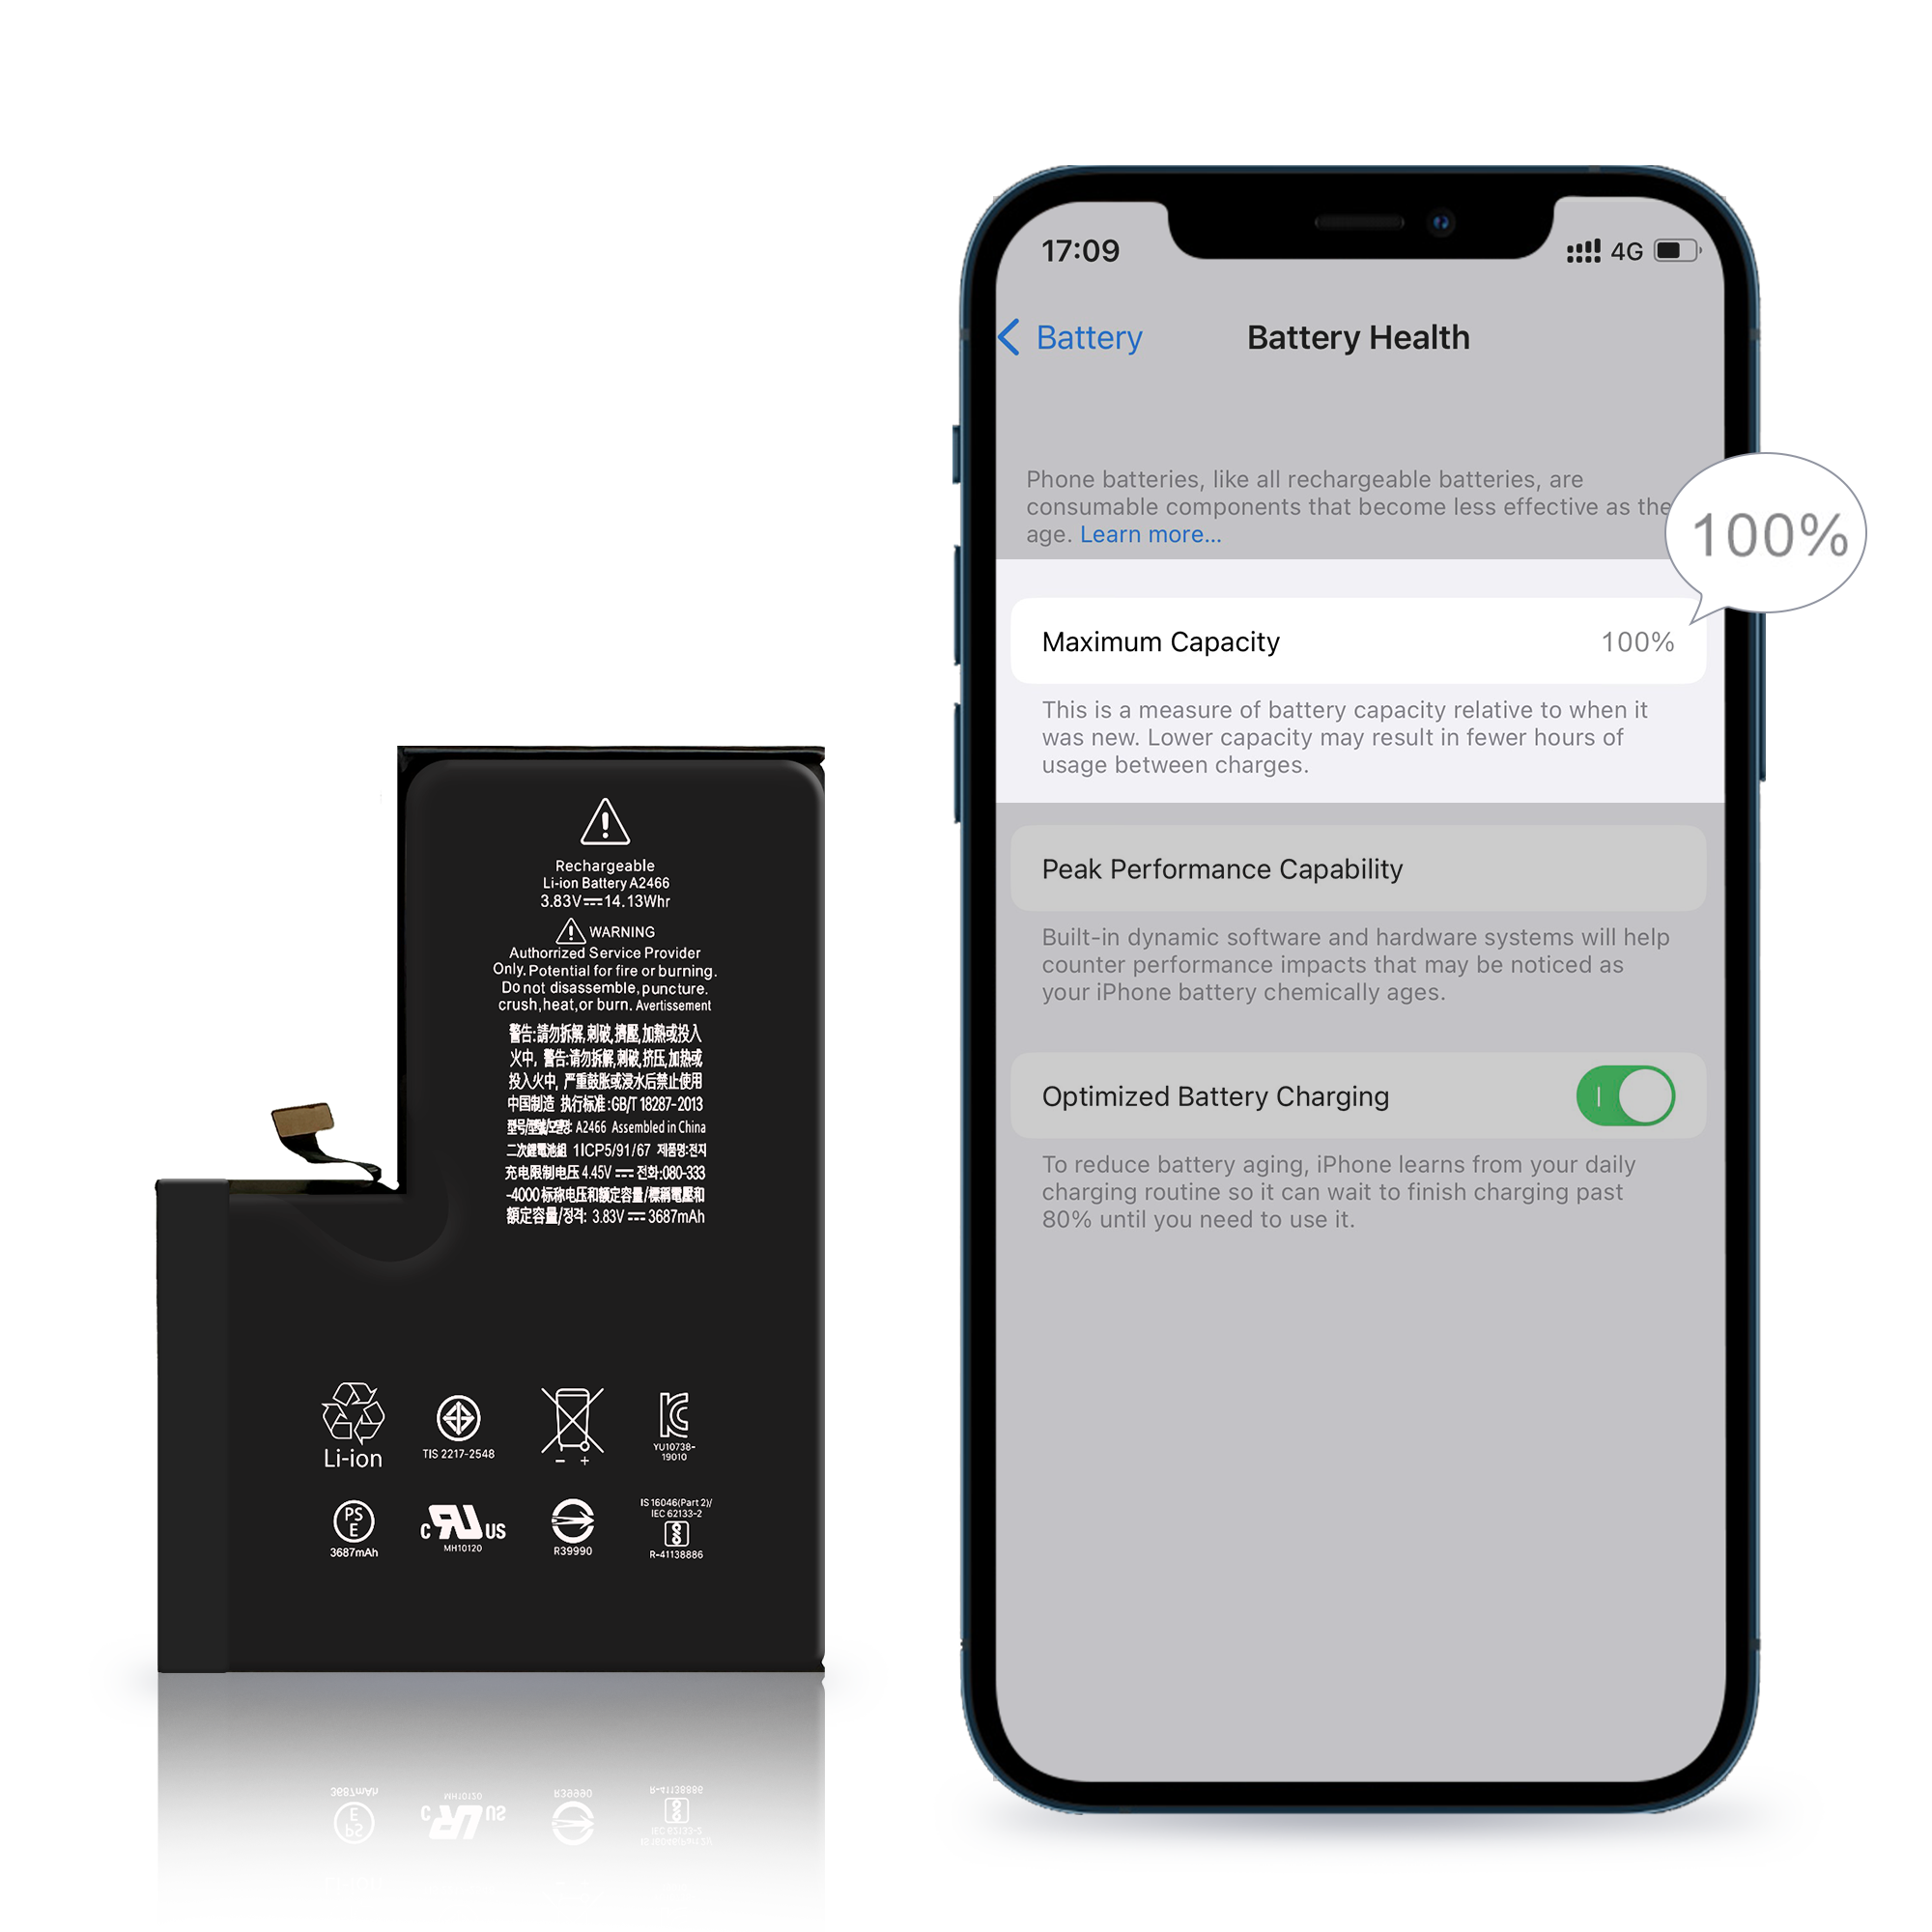
Task: Tap the Back to Battery button
Action: click(x=1074, y=336)
